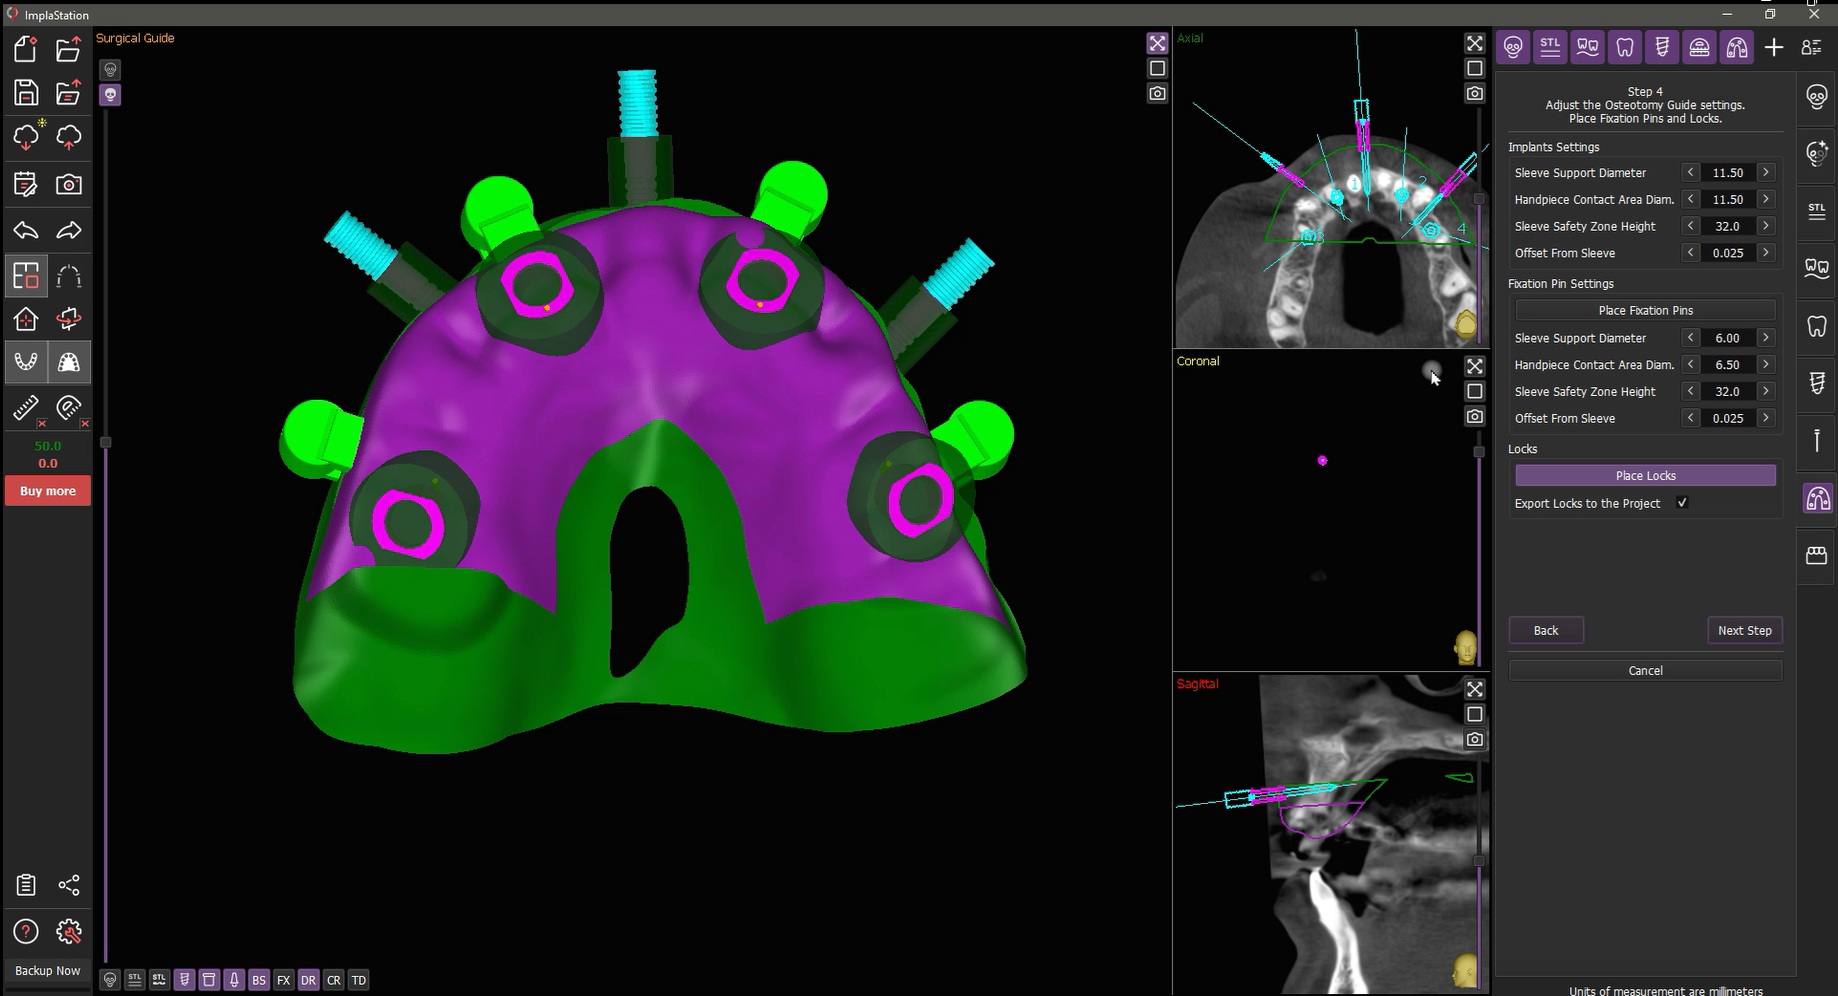1838x996 pixels.
Task: Click the Coronal view slice slider
Action: click(x=1479, y=452)
